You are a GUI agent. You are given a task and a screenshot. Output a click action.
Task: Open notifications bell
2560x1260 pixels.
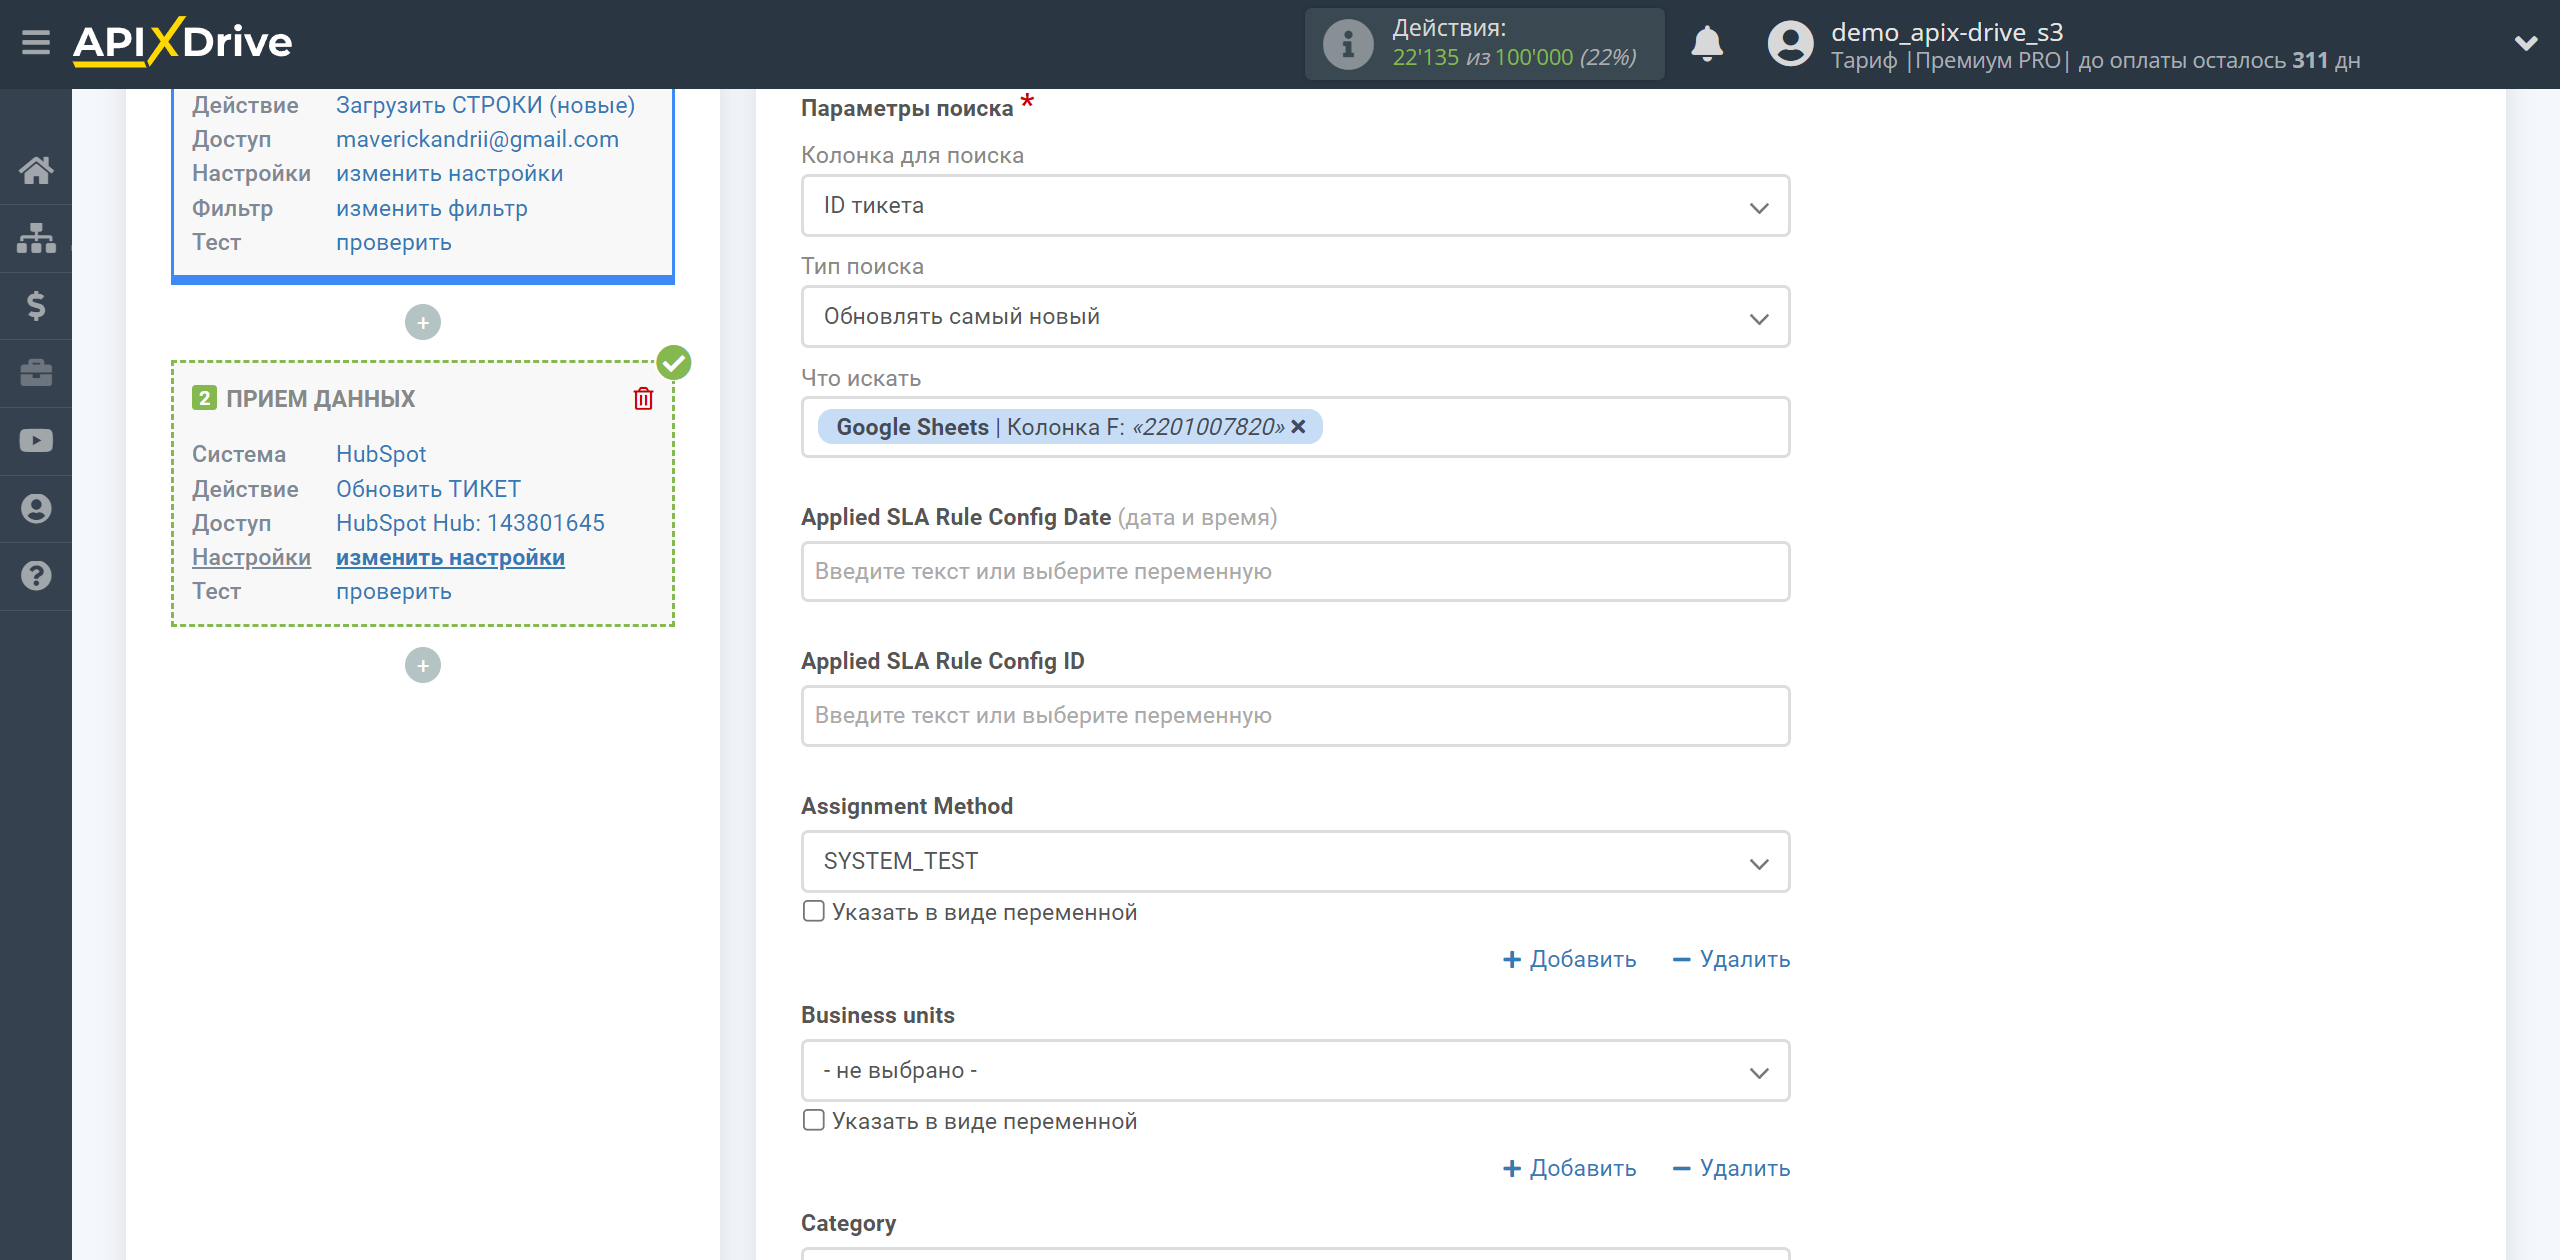click(x=1707, y=44)
